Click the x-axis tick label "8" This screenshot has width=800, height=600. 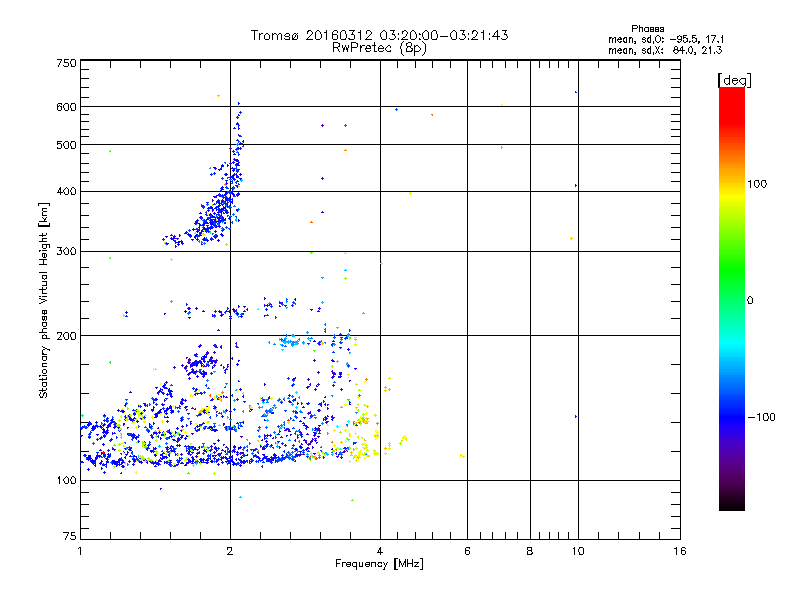[530, 551]
